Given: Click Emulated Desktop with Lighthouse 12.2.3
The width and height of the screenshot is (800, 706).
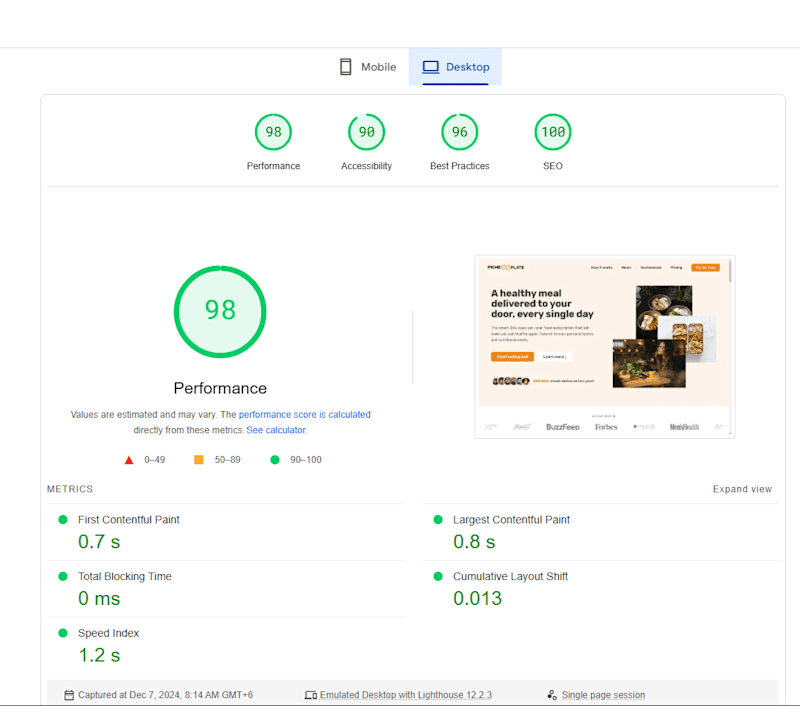Looking at the screenshot, I should [x=406, y=695].
